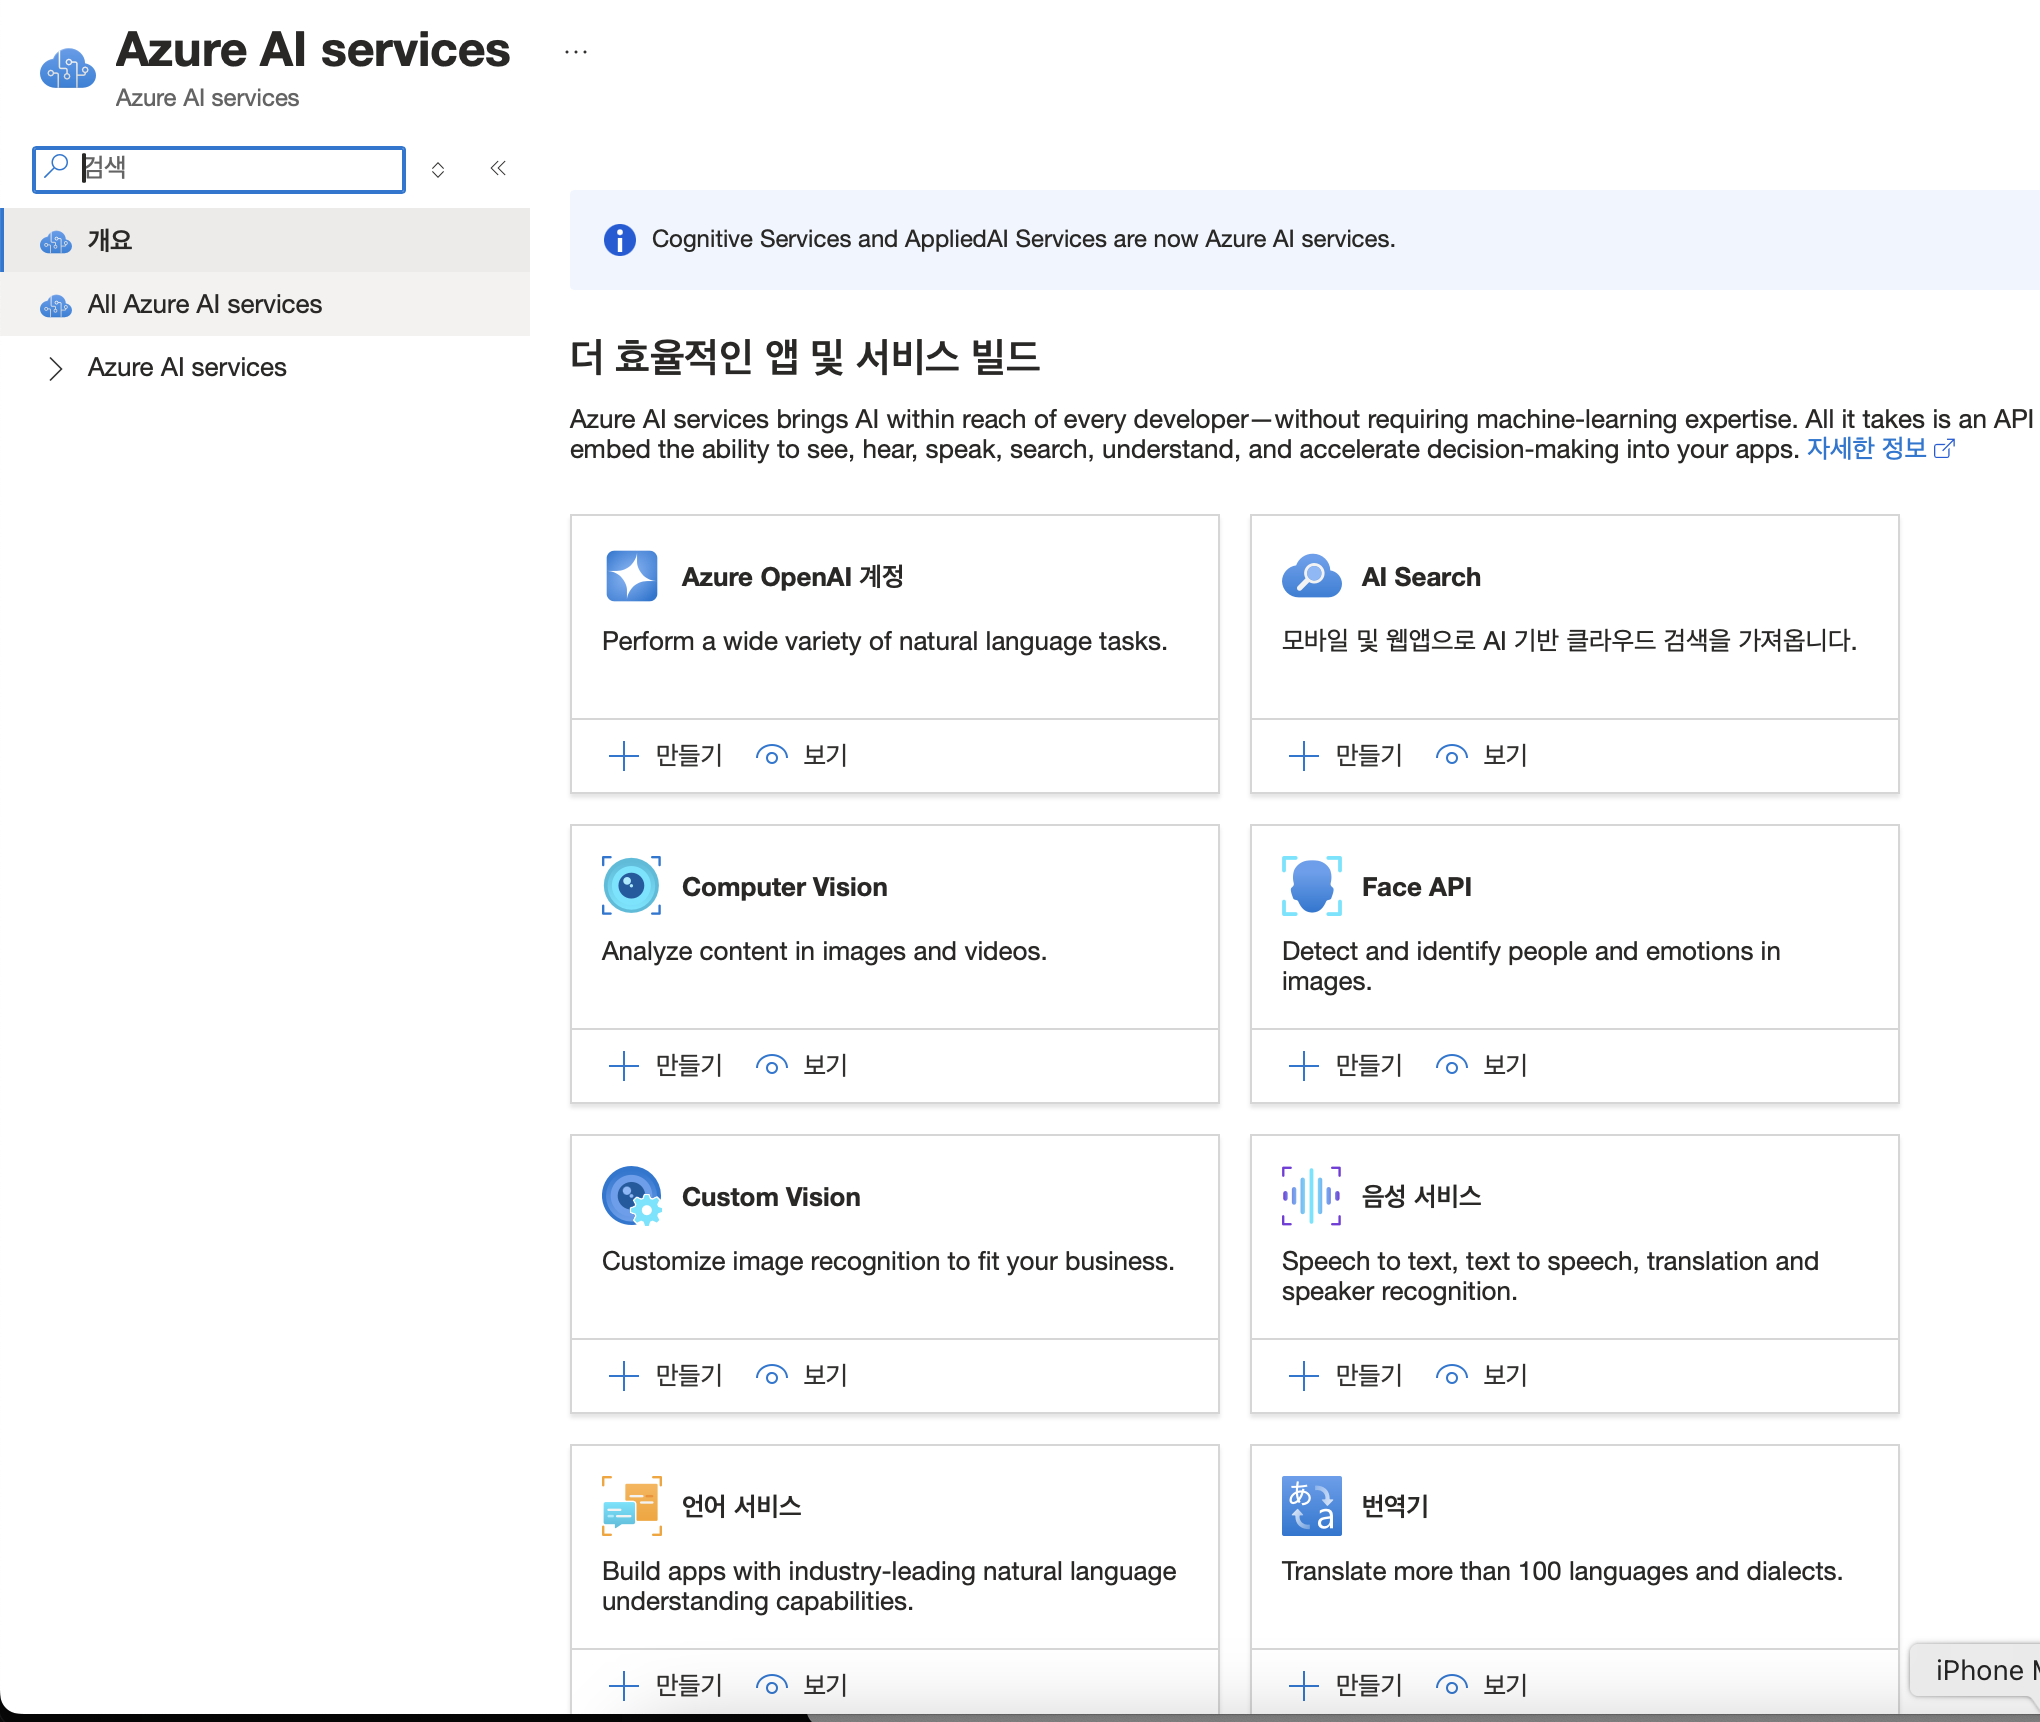Screen dimensions: 2040x1722
Task: Click the up-down expand arrows beside search
Action: [438, 169]
